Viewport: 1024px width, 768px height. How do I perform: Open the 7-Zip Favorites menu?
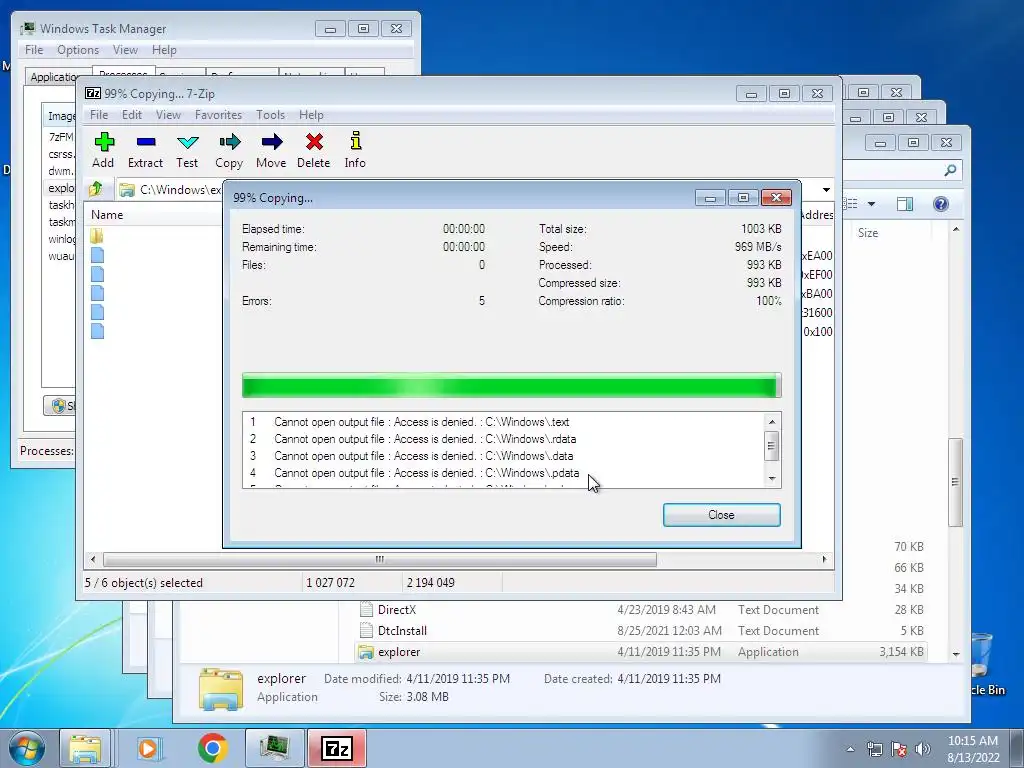pyautogui.click(x=218, y=115)
